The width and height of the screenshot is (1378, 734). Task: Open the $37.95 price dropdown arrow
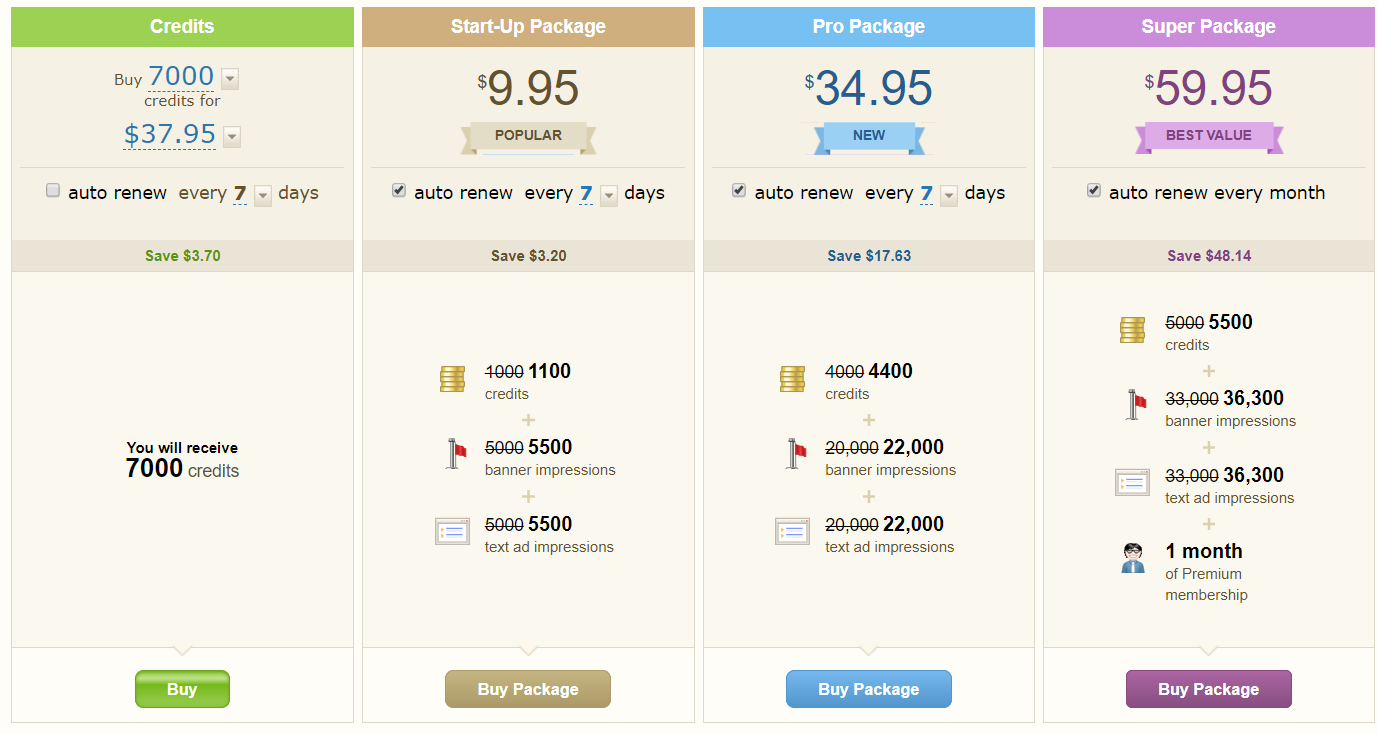pyautogui.click(x=232, y=136)
